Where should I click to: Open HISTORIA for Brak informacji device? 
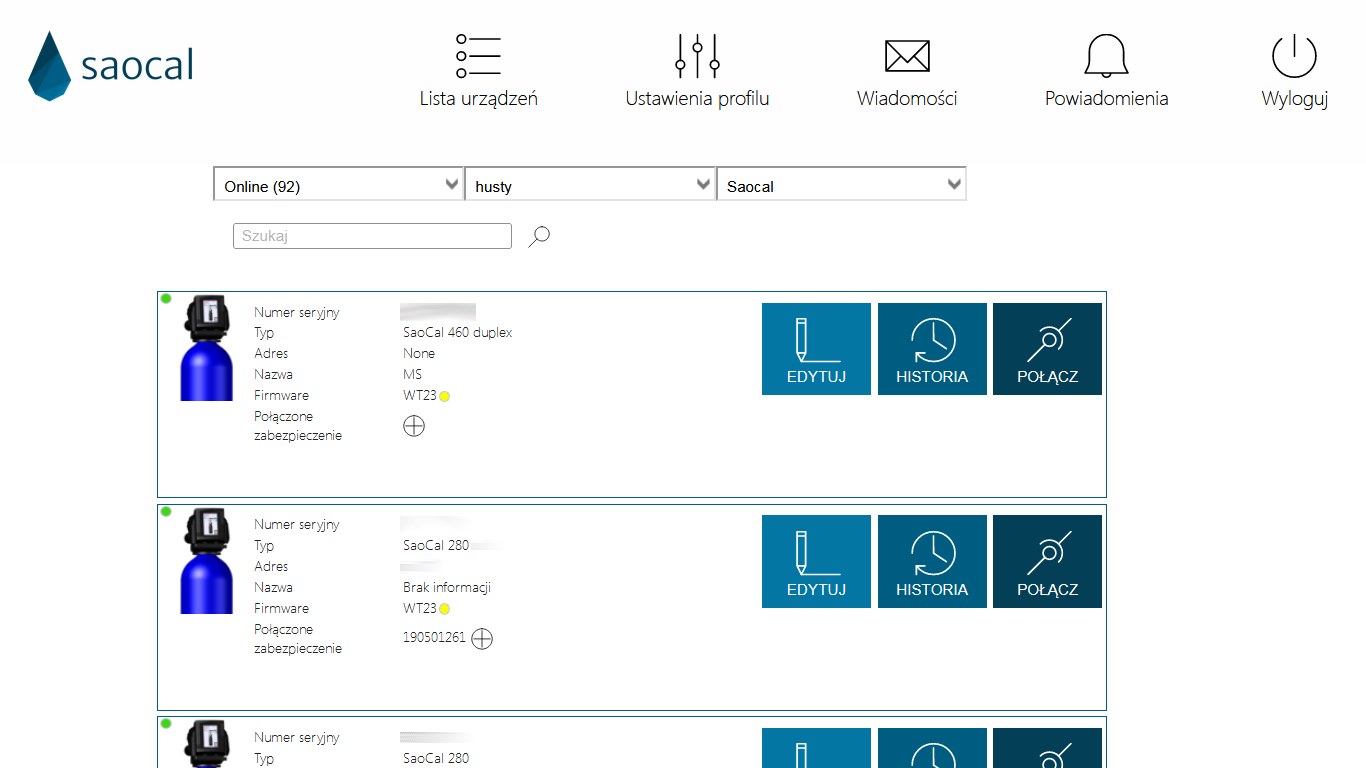pos(932,561)
